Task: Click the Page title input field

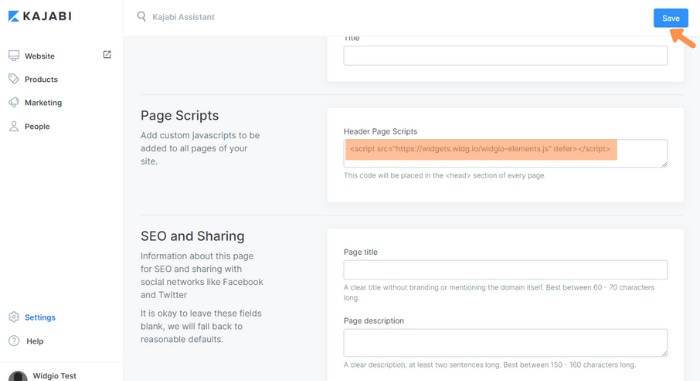Action: [505, 270]
